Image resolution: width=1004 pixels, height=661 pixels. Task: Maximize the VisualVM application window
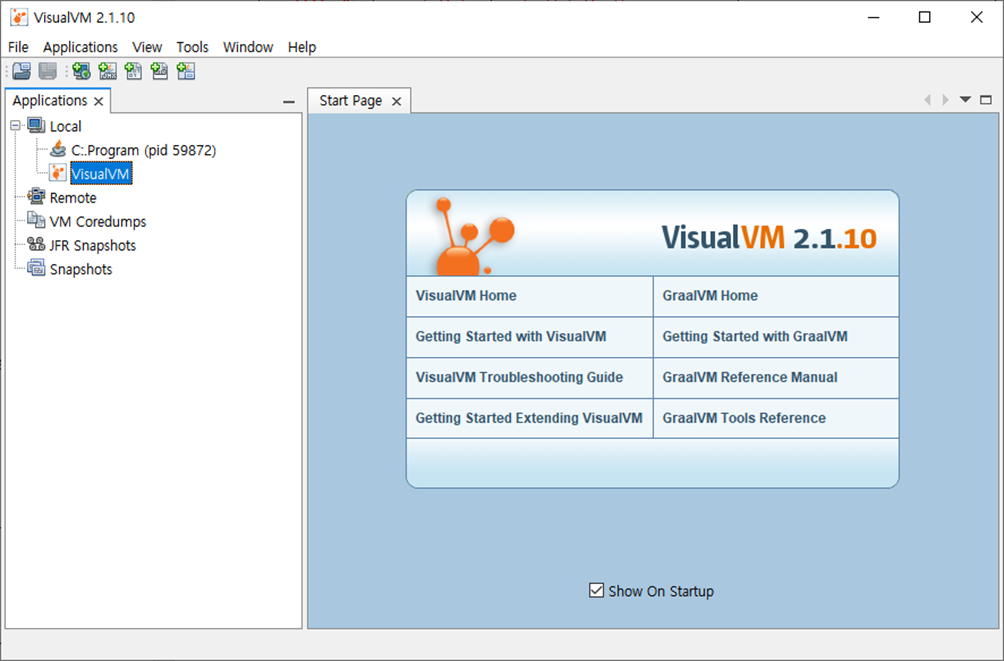tap(925, 17)
